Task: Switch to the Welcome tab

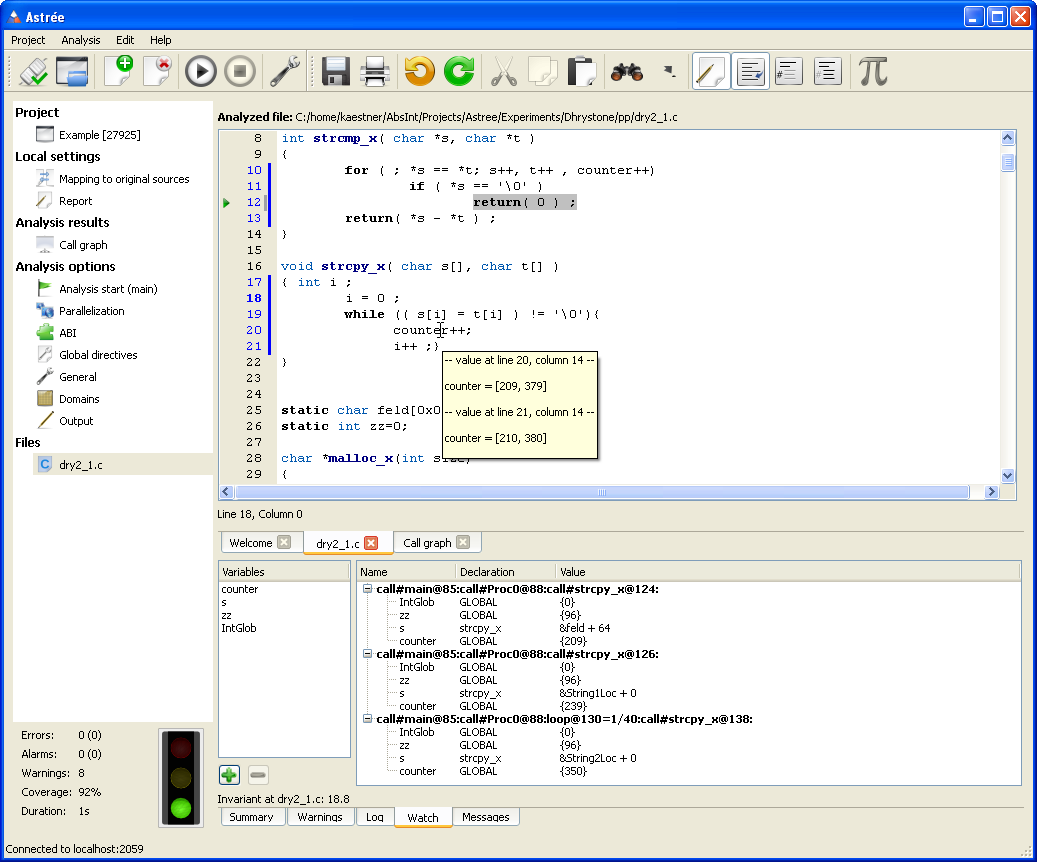Action: (251, 543)
